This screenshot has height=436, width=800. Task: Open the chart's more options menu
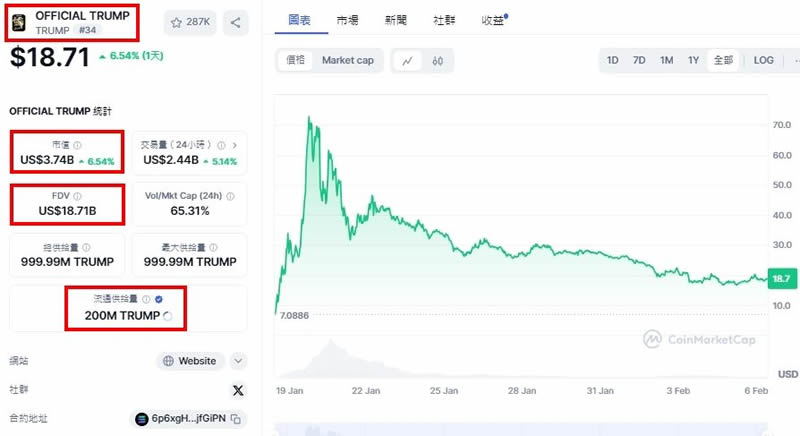pos(794,61)
